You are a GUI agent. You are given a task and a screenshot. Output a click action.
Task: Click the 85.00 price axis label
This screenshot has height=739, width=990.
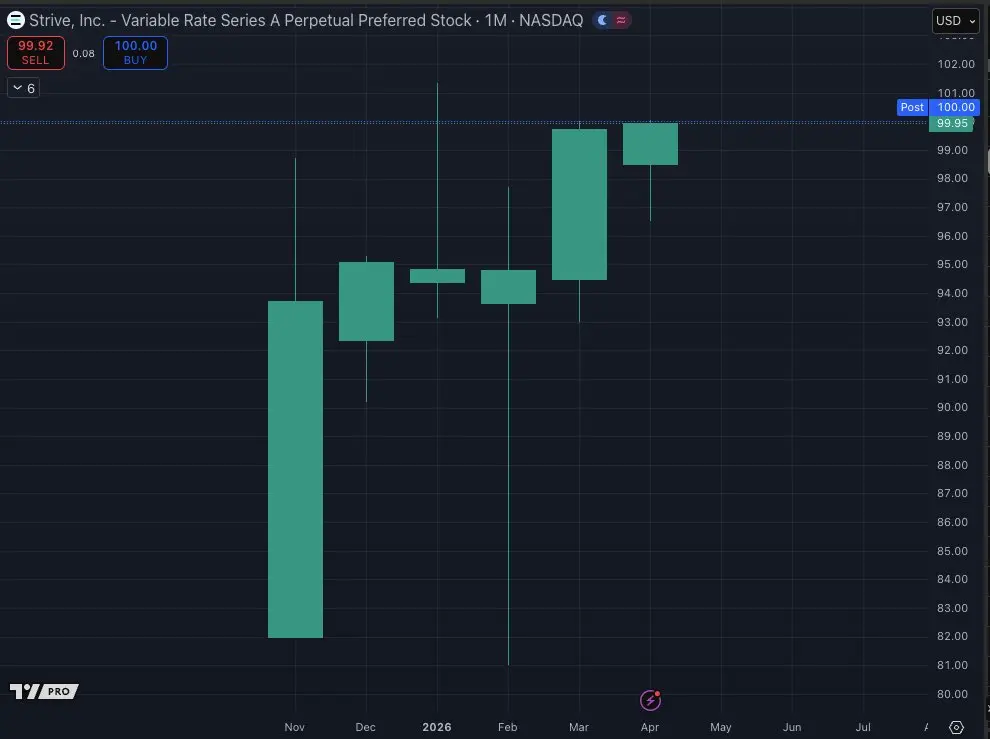pyautogui.click(x=952, y=551)
